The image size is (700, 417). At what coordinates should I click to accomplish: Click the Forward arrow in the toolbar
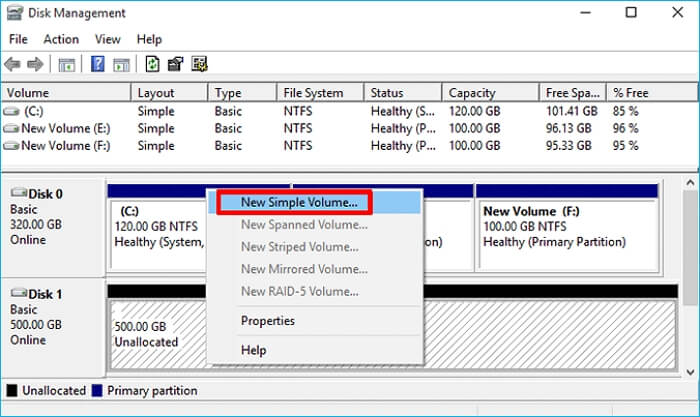coord(36,65)
